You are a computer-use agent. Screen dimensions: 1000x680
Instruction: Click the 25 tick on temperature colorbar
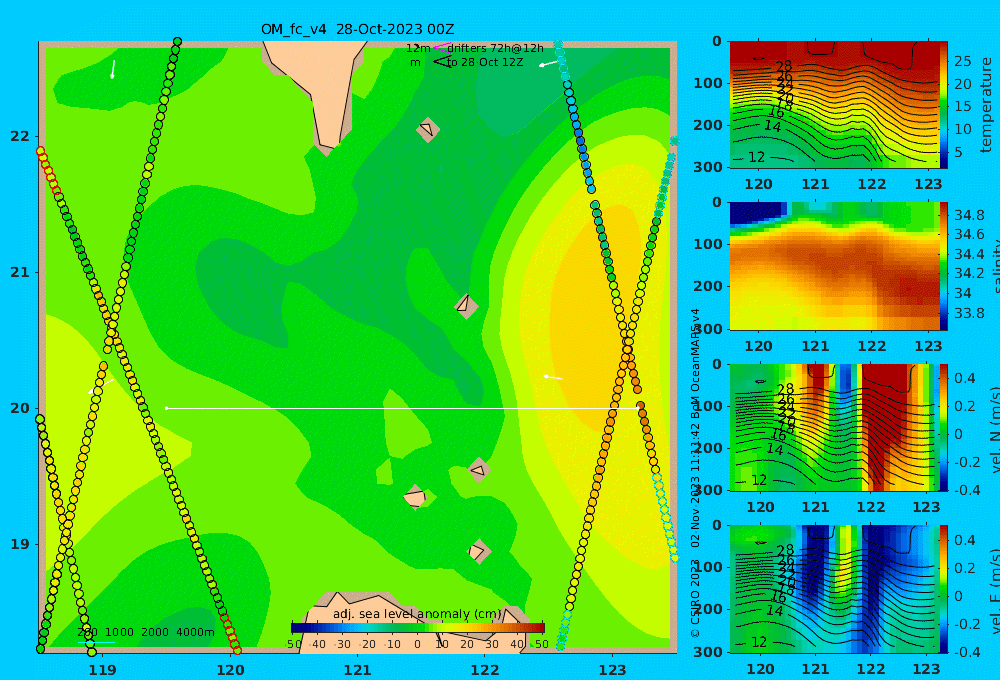point(962,61)
